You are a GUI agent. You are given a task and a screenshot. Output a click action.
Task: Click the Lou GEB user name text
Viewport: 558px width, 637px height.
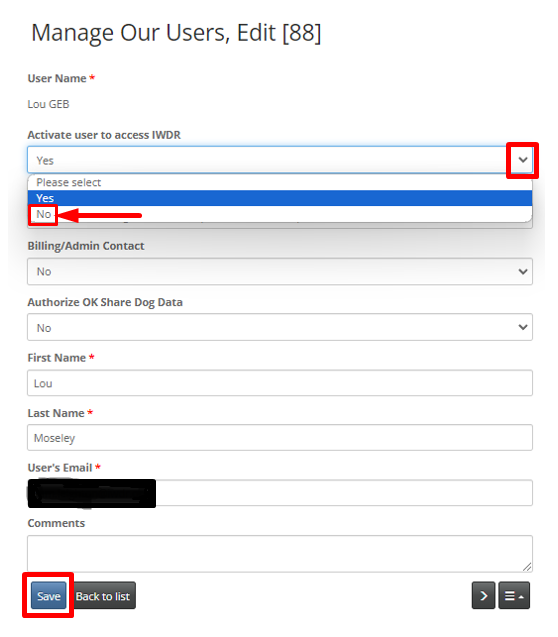point(48,104)
